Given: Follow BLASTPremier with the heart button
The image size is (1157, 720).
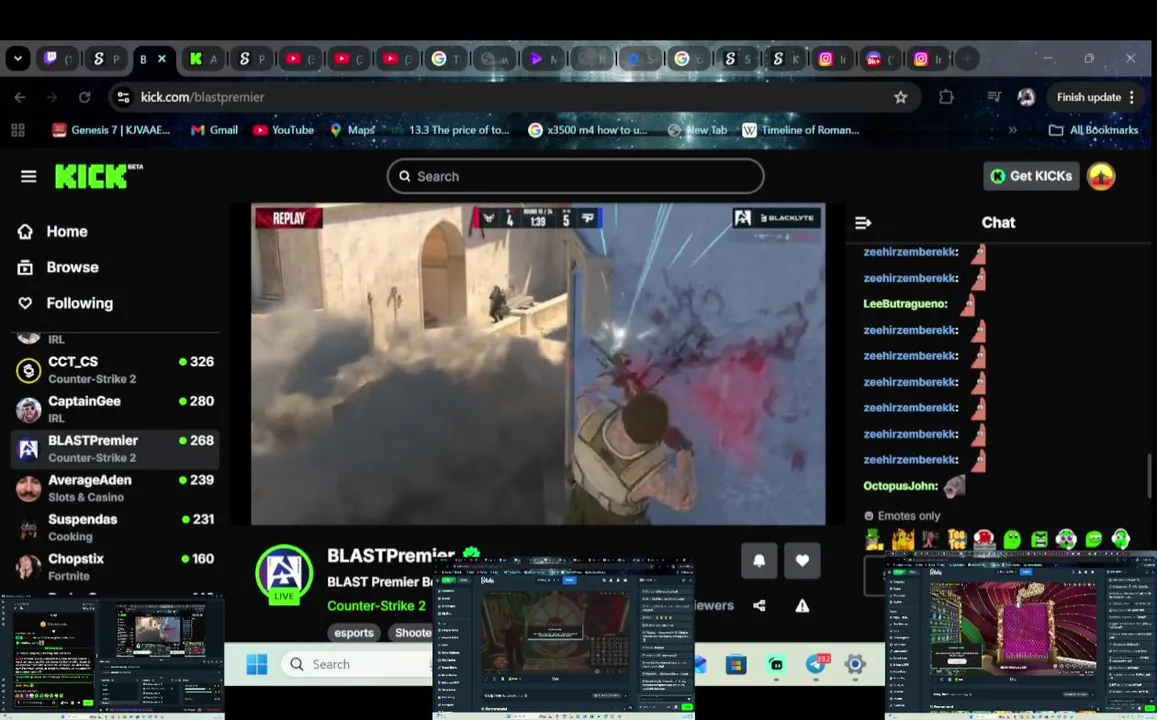Looking at the screenshot, I should click(802, 561).
